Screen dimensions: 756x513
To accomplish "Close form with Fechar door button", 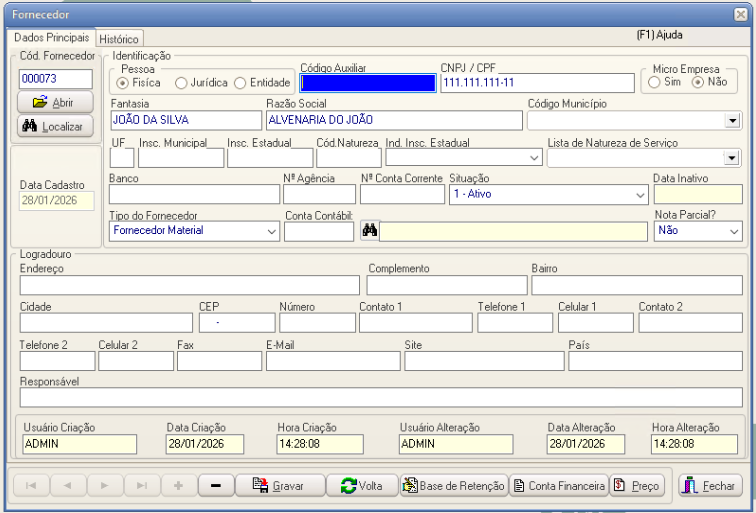I will (709, 486).
